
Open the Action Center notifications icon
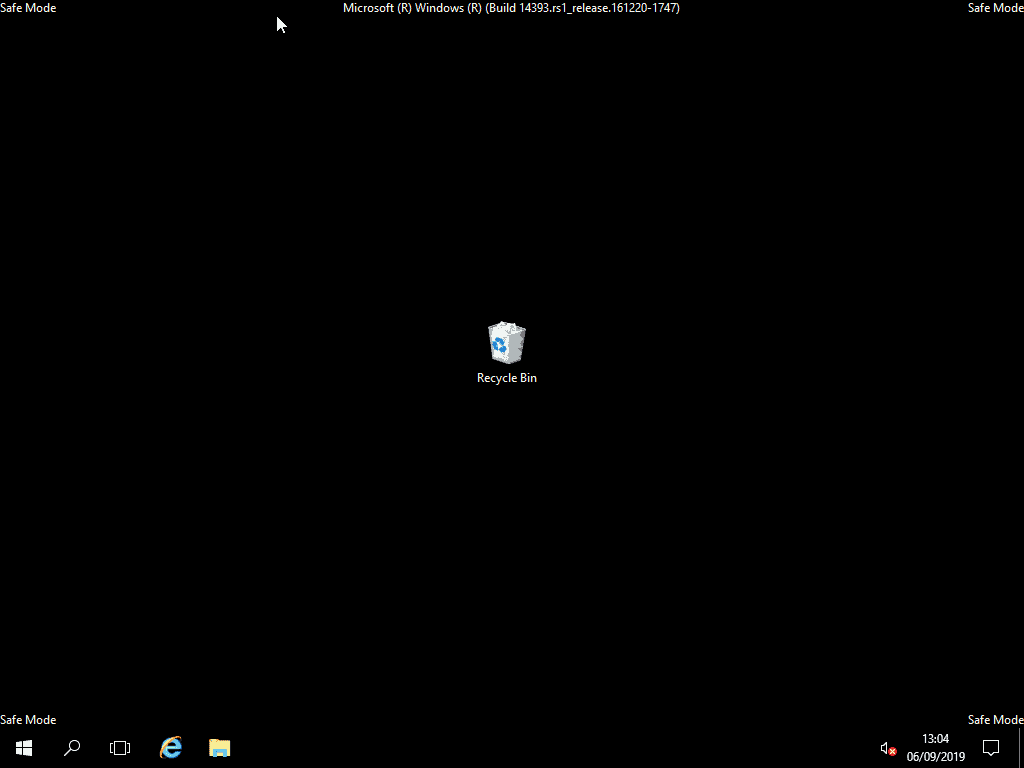tap(991, 748)
